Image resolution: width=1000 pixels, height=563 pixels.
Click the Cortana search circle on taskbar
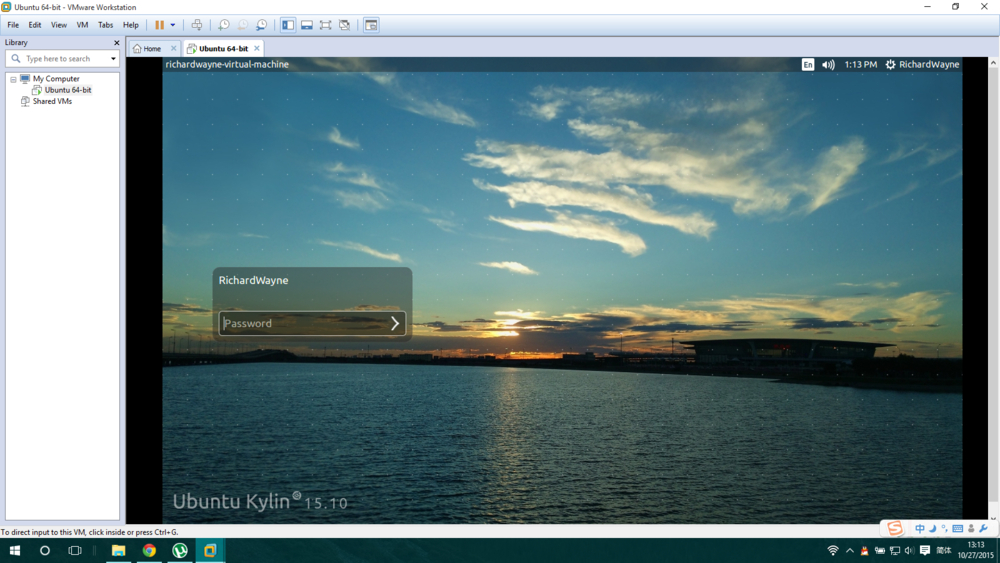point(45,550)
